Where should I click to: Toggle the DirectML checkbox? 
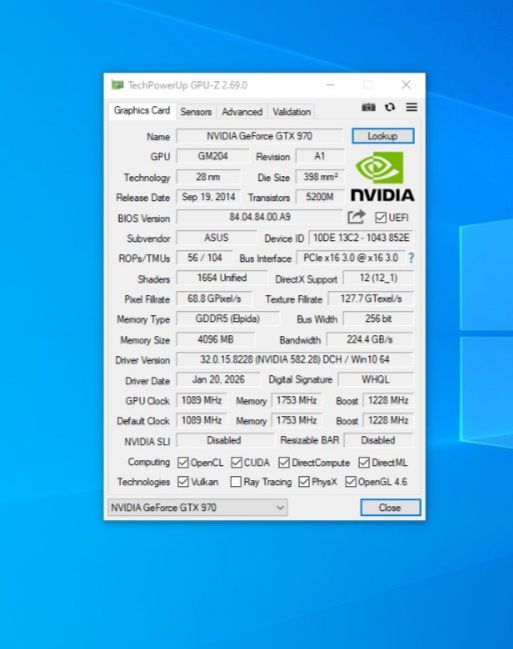click(364, 463)
